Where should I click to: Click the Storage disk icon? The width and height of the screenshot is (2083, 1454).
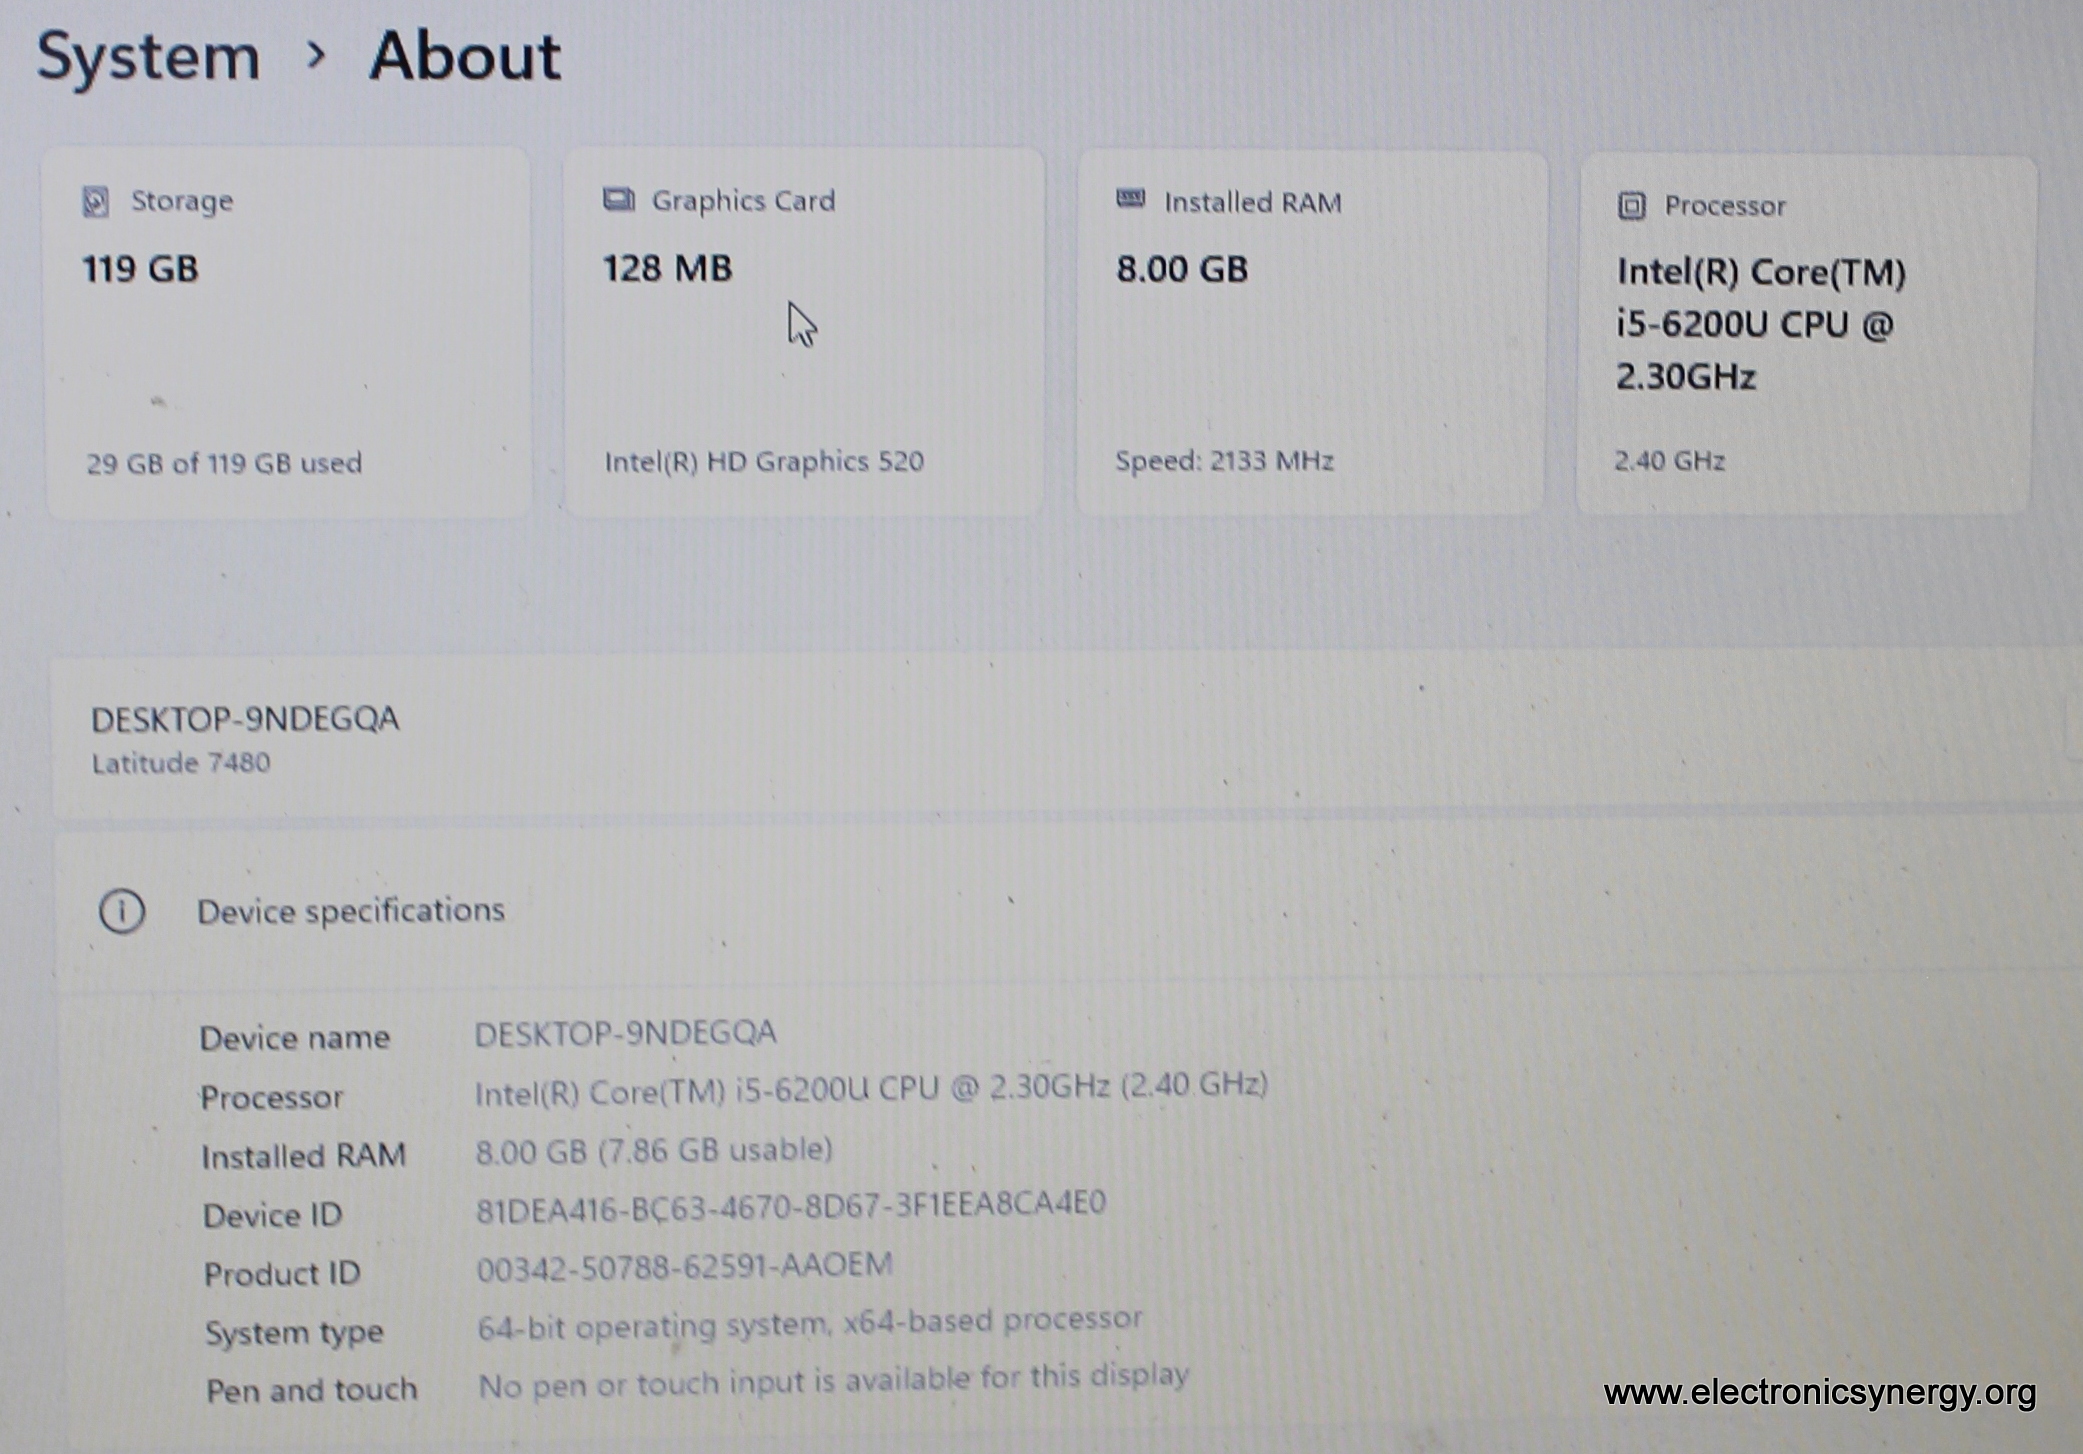[x=95, y=201]
